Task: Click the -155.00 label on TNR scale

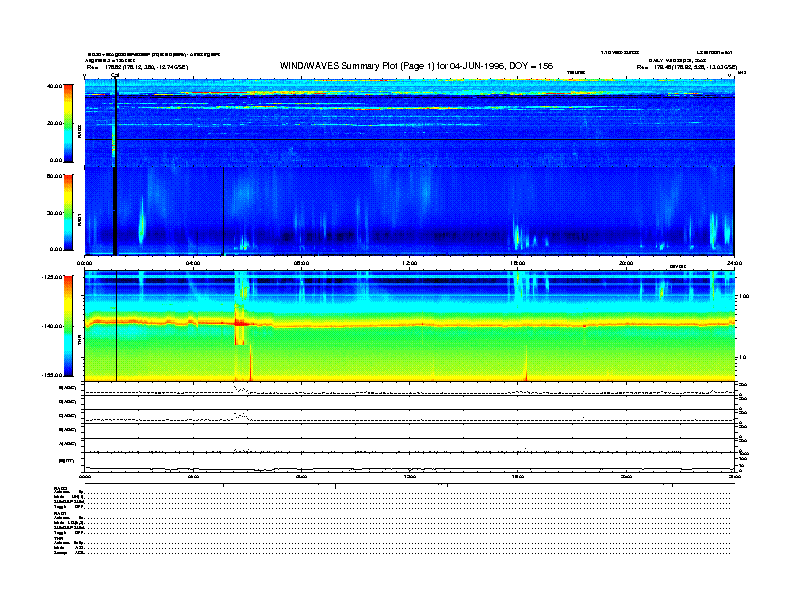Action: (x=52, y=375)
